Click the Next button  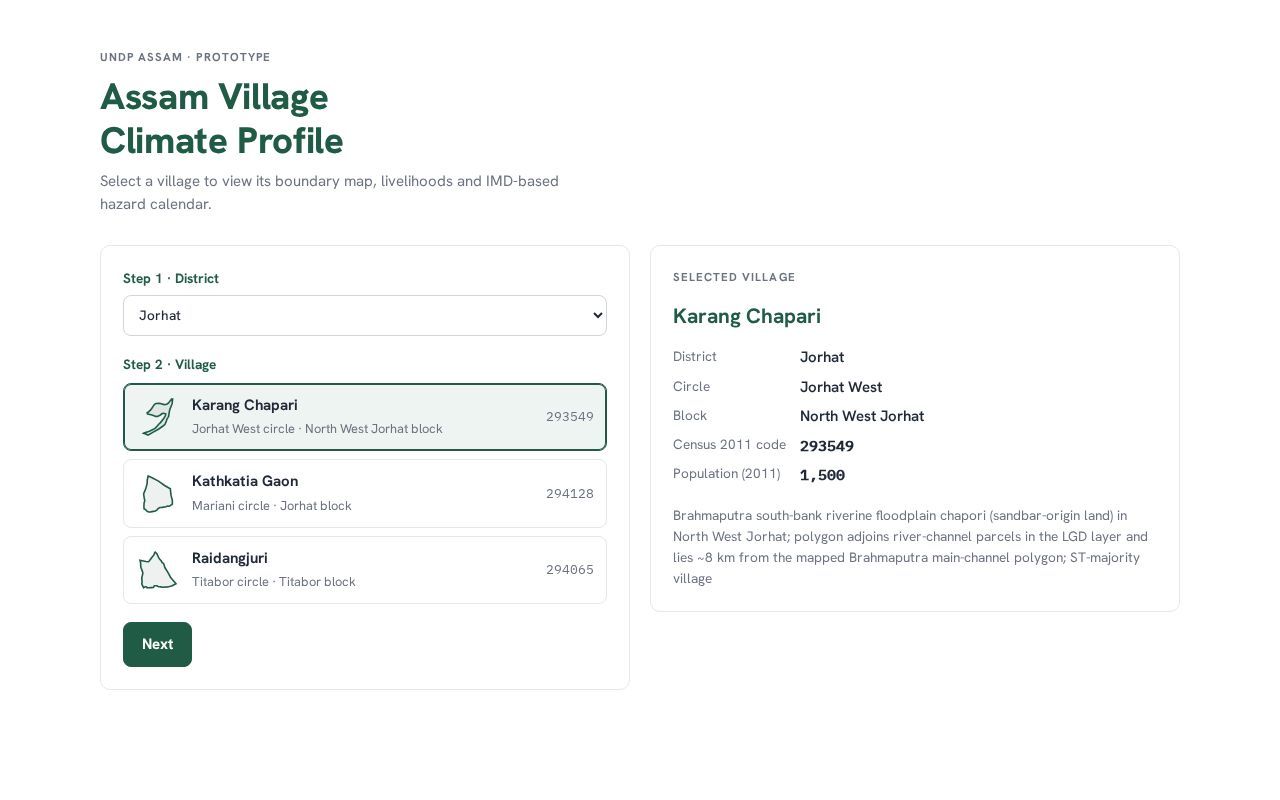click(x=157, y=644)
